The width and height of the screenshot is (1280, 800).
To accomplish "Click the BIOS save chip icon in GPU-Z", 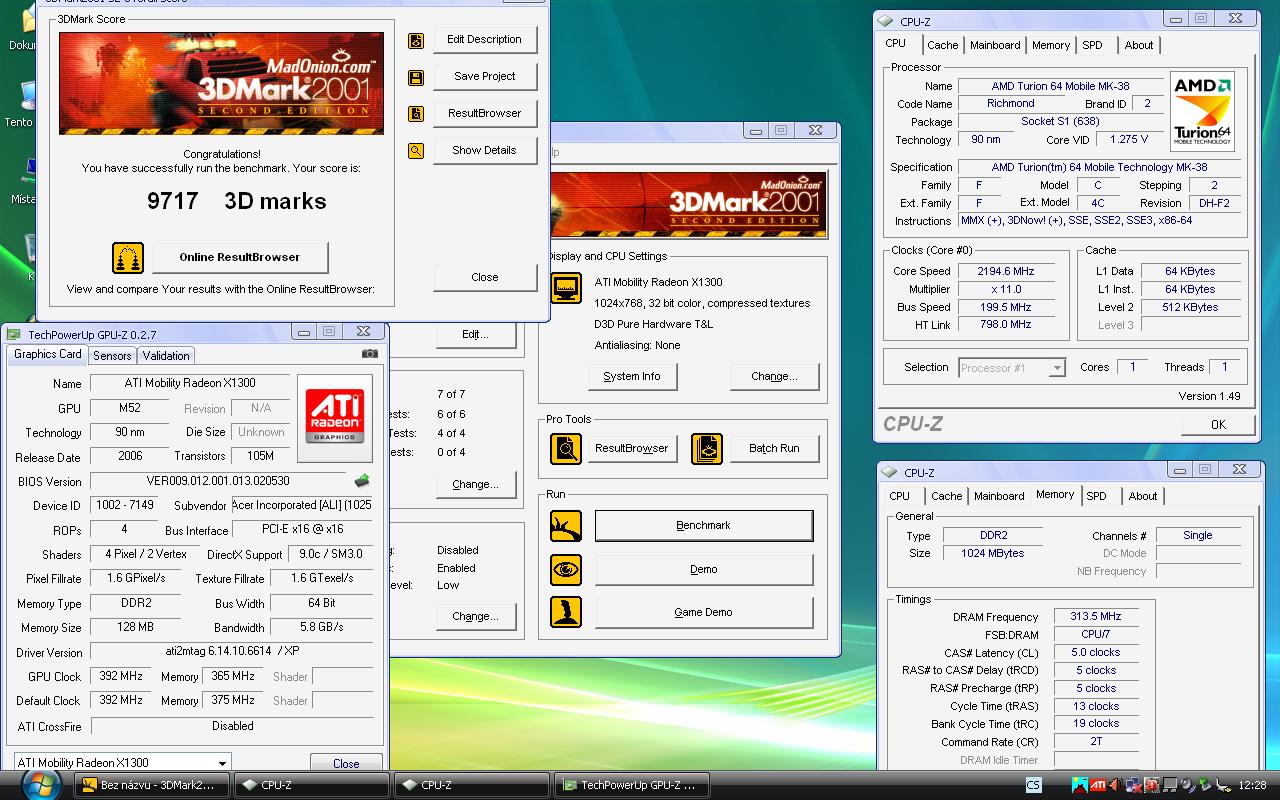I will (x=361, y=481).
